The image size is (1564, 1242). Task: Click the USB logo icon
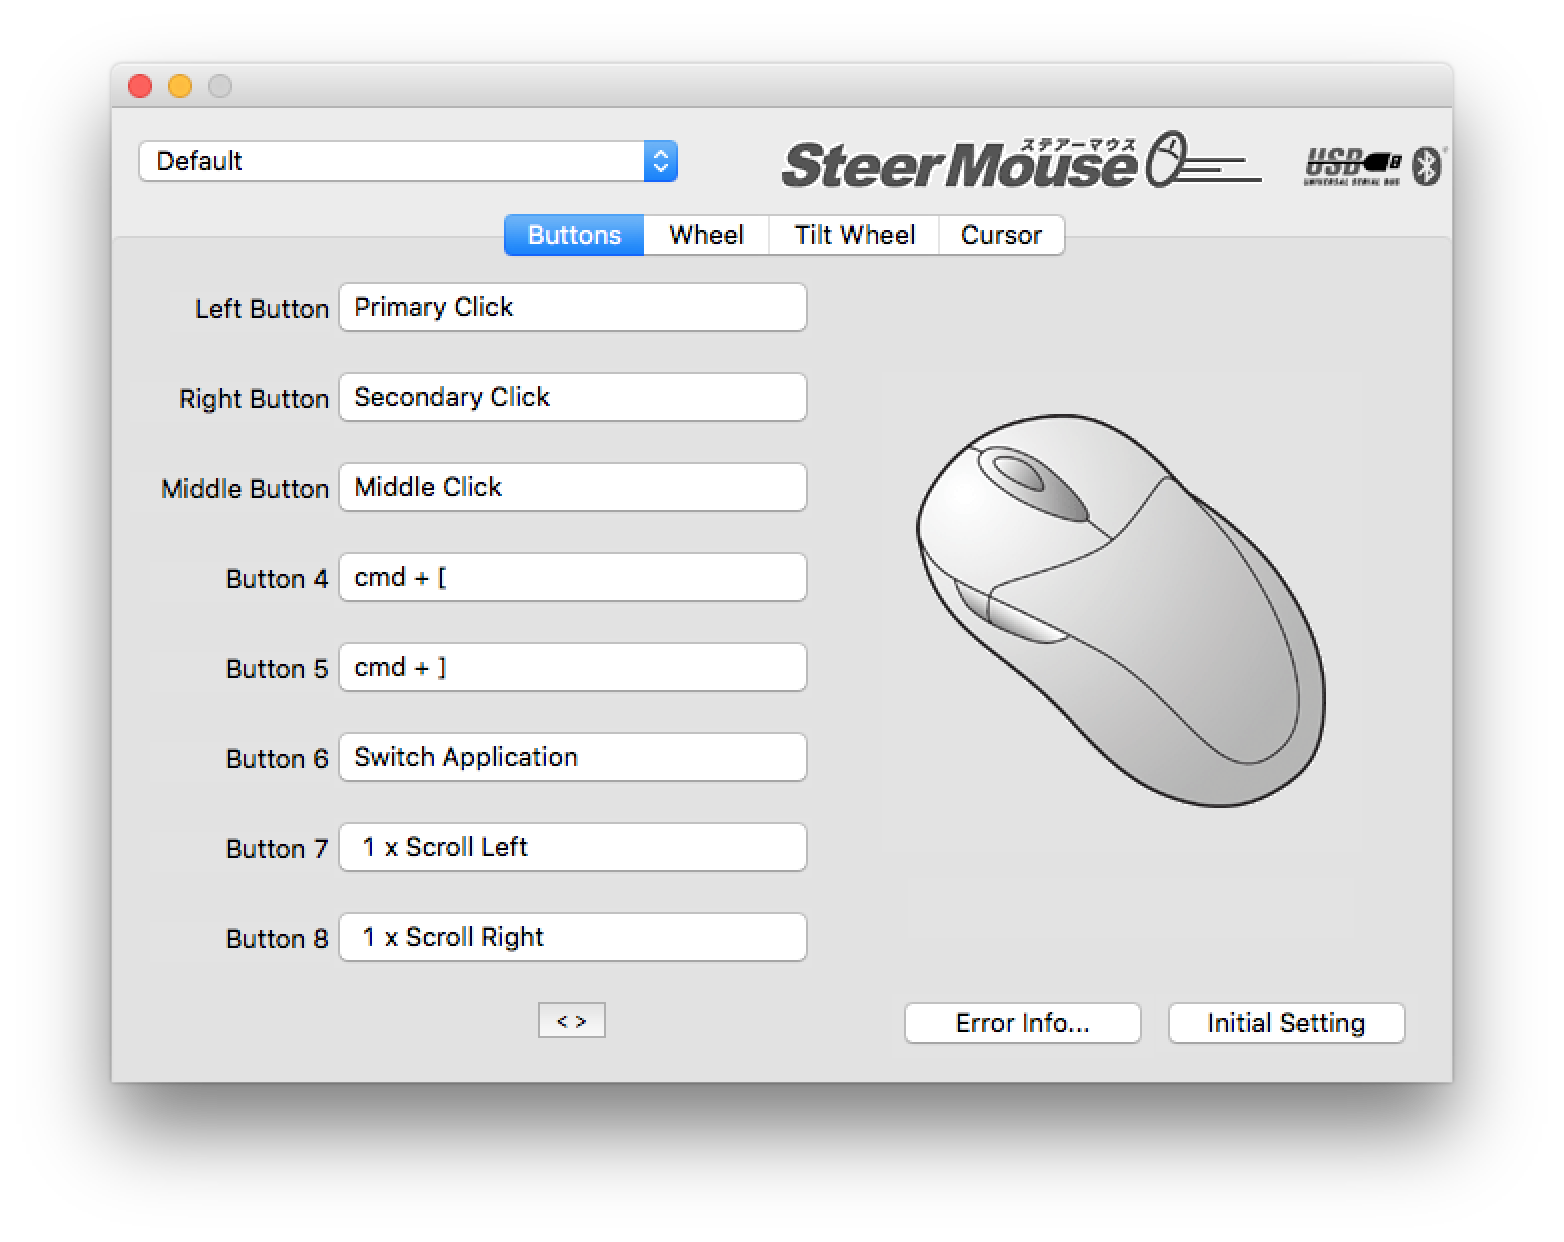[1352, 166]
